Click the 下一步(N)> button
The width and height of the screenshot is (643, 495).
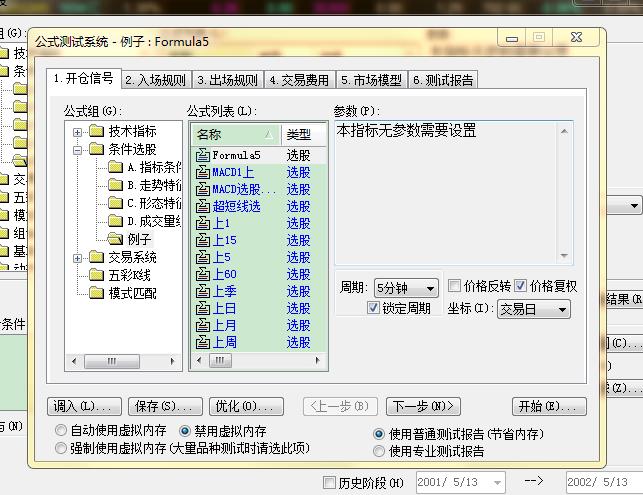click(x=423, y=406)
